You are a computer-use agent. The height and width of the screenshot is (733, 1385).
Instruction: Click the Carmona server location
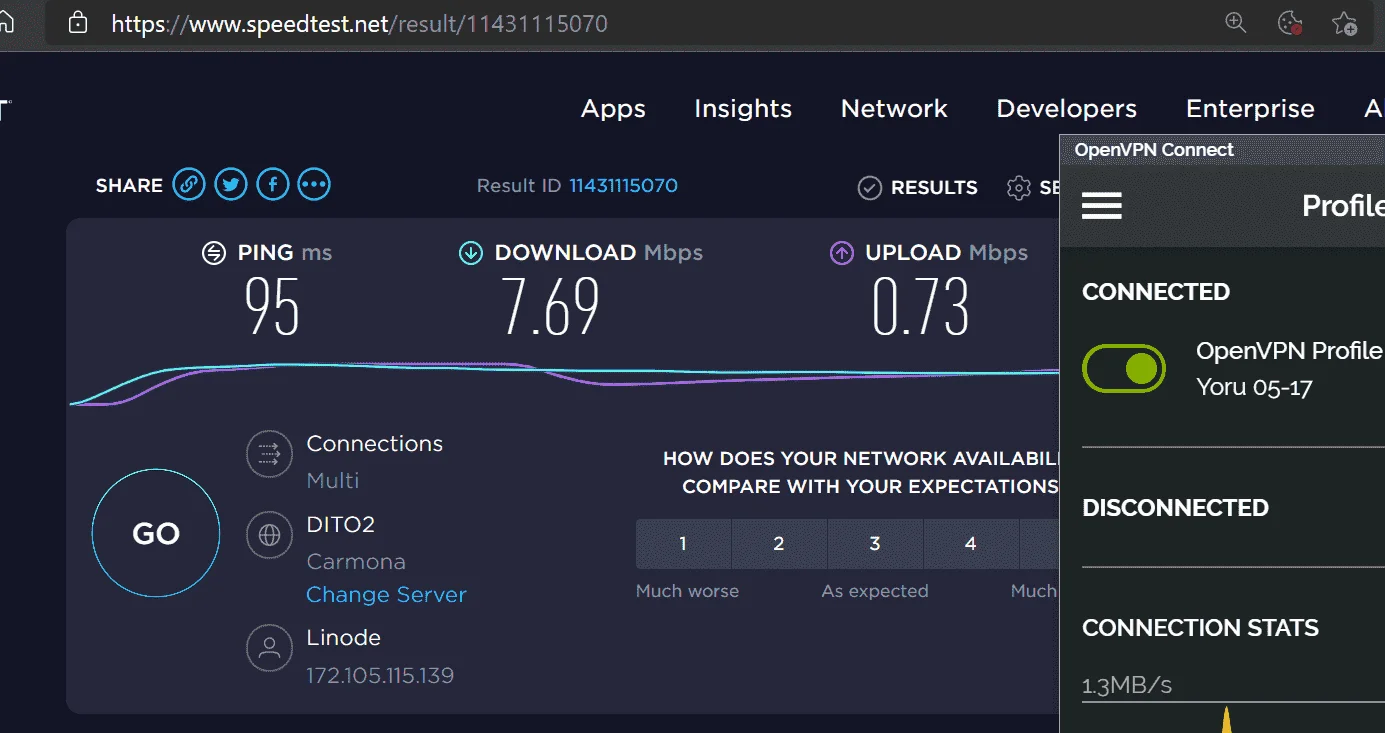[x=356, y=561]
